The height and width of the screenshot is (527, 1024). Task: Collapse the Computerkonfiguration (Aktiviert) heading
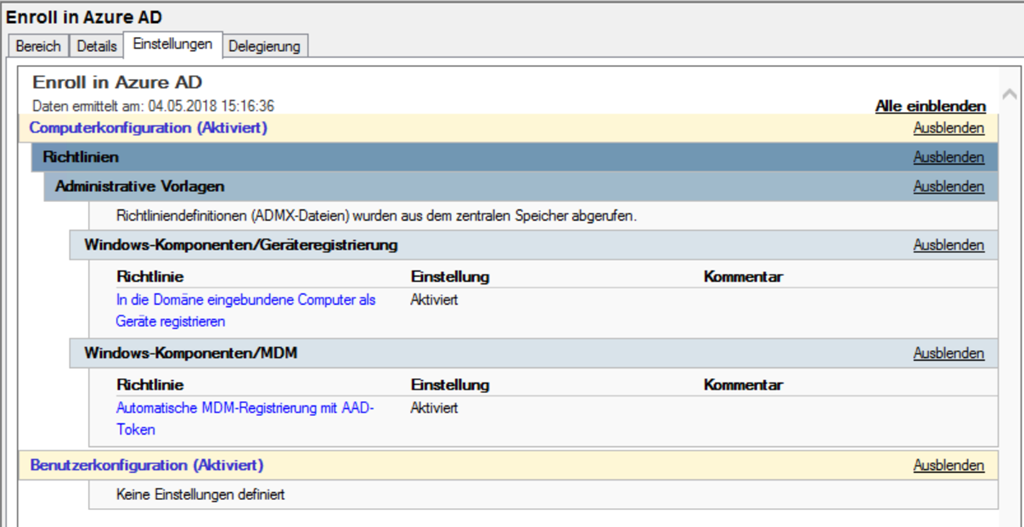[x=148, y=128]
